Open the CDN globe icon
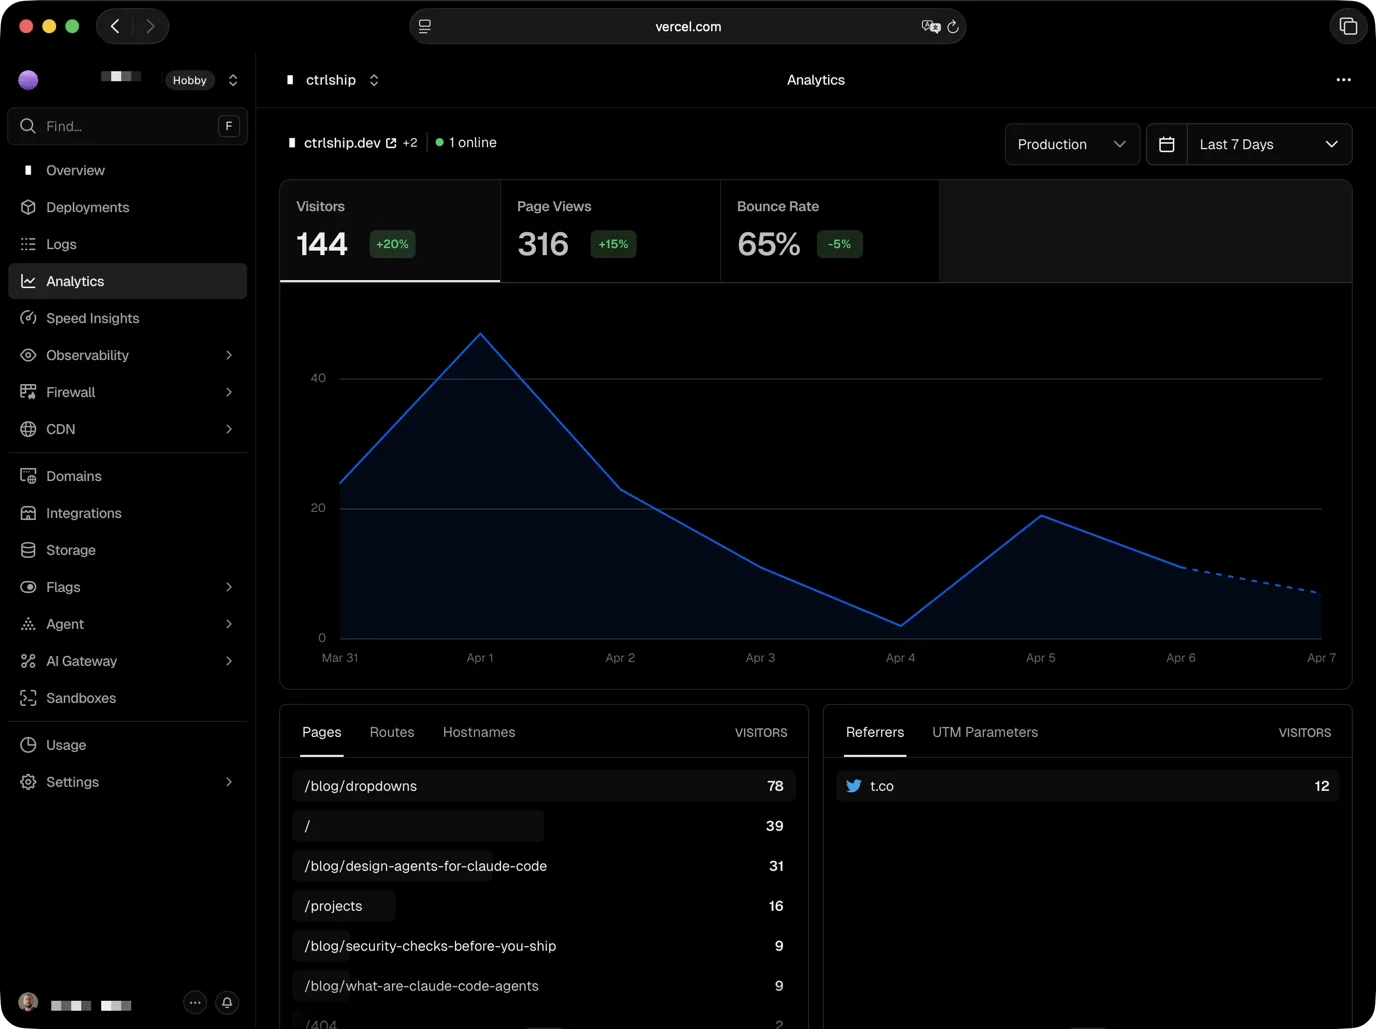Screen dimensions: 1376x1029 tap(28, 429)
